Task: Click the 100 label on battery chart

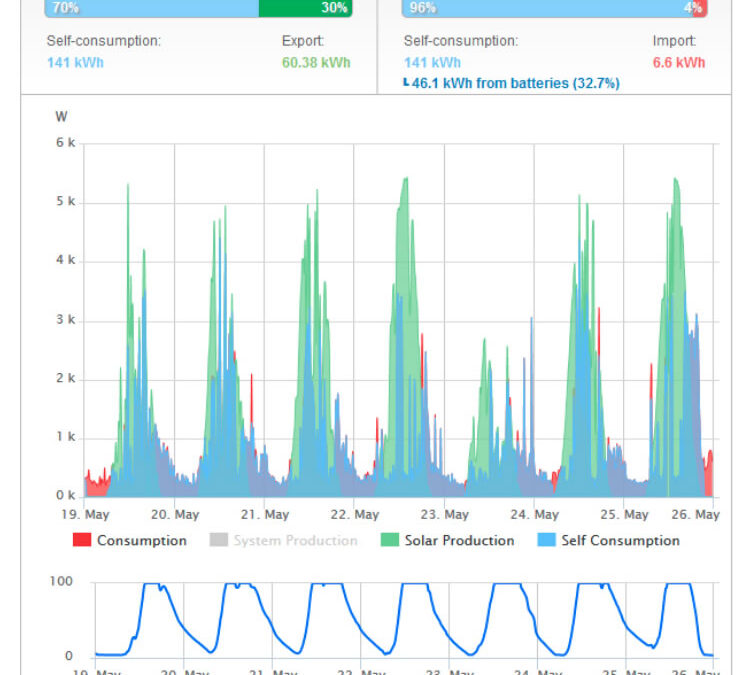Action: [62, 581]
